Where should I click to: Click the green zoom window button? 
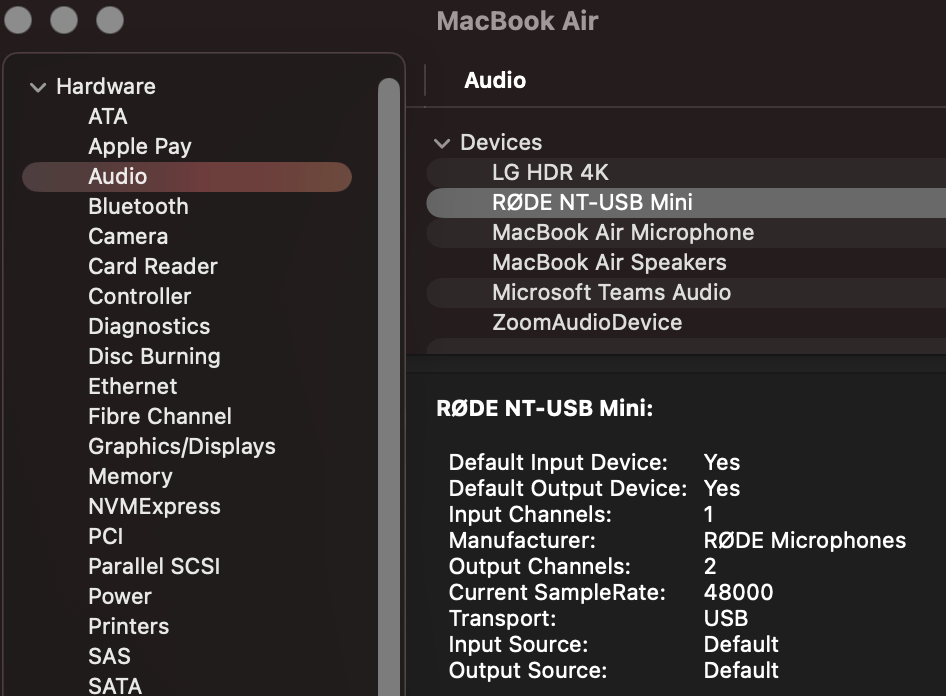(109, 19)
